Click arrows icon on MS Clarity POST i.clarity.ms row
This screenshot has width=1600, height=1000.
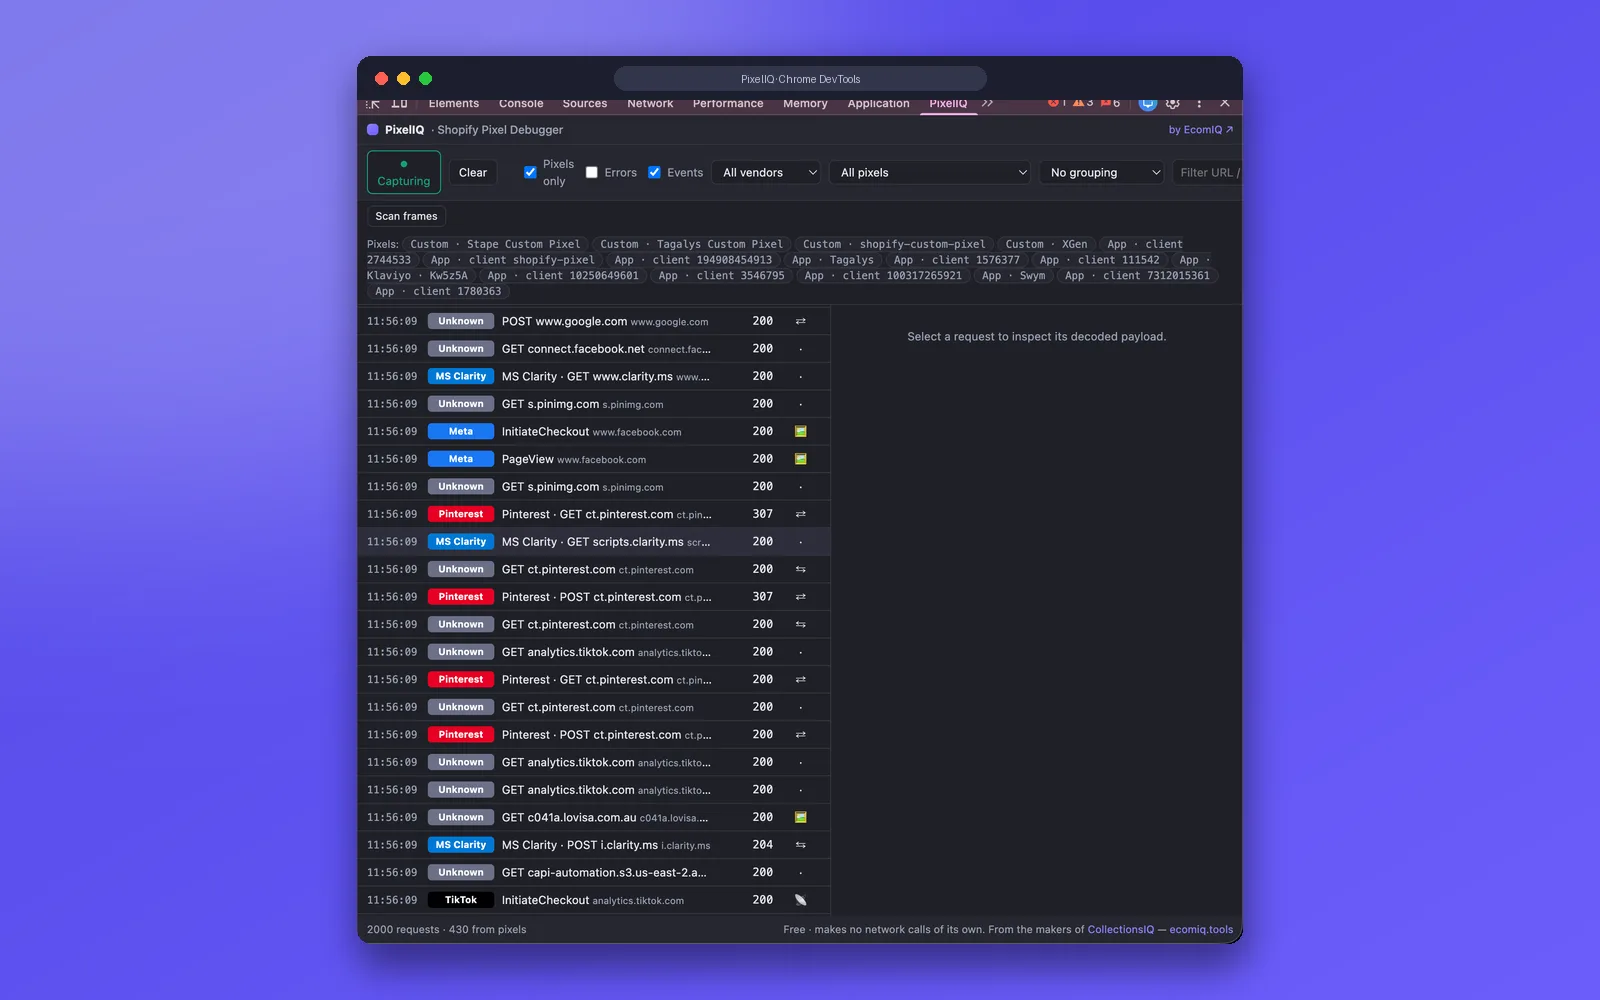[x=800, y=845]
